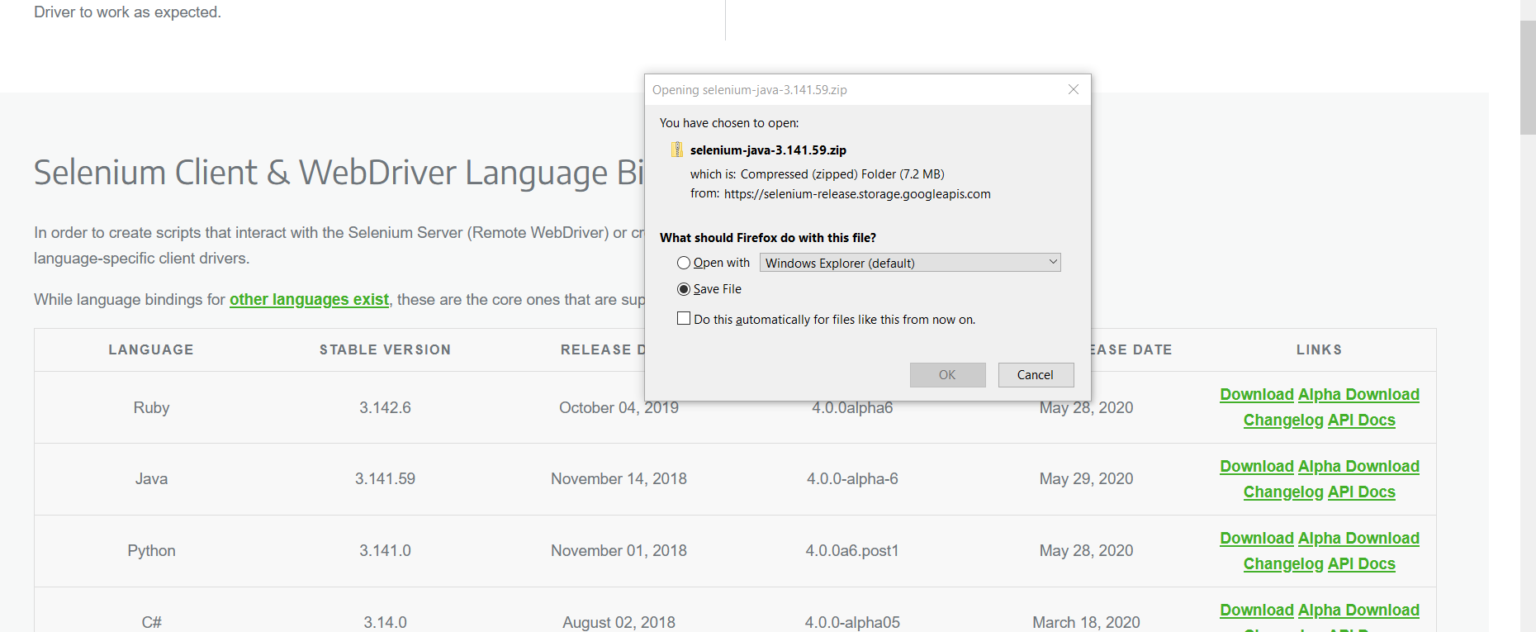View the Ruby Changelog
This screenshot has height=632, width=1536.
(1283, 420)
